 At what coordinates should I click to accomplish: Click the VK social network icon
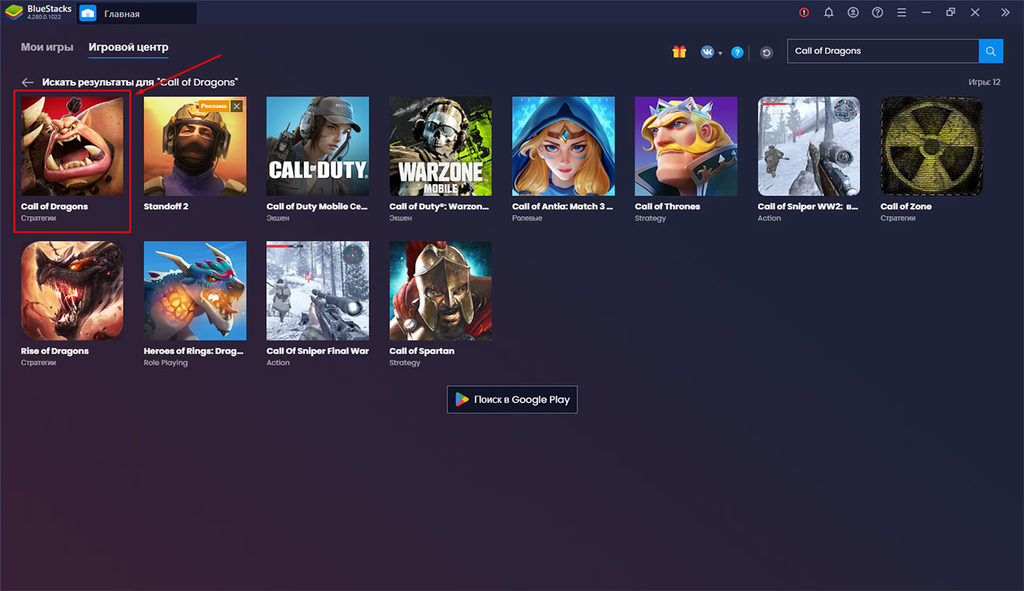pos(707,52)
